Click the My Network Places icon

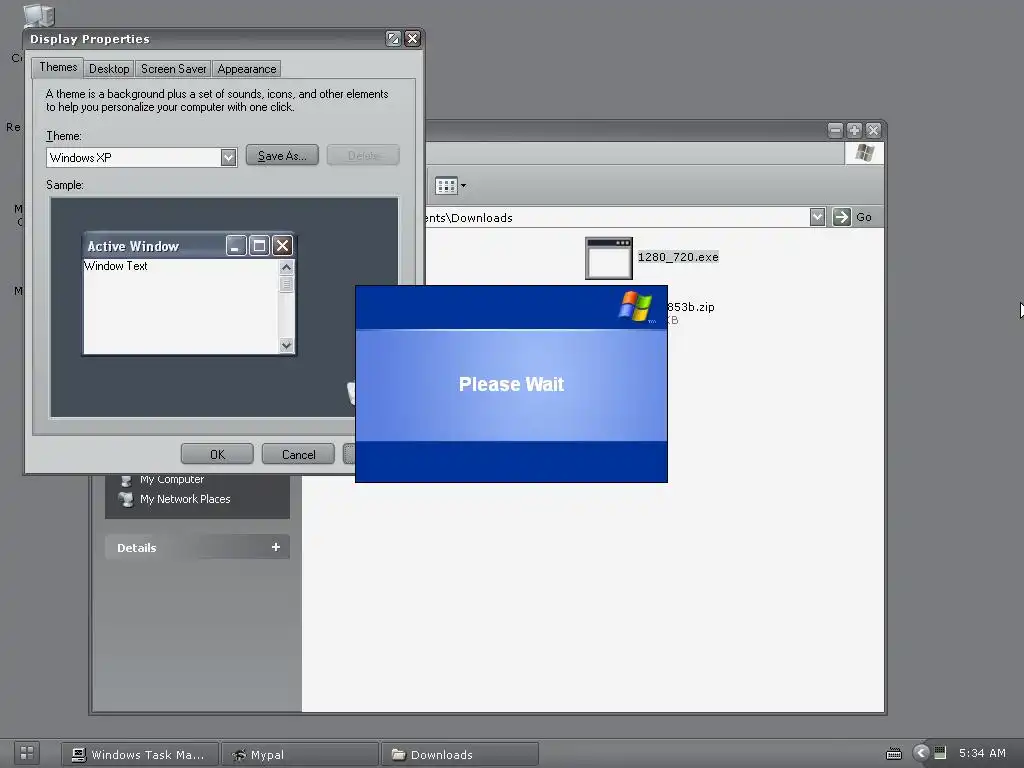[x=126, y=499]
